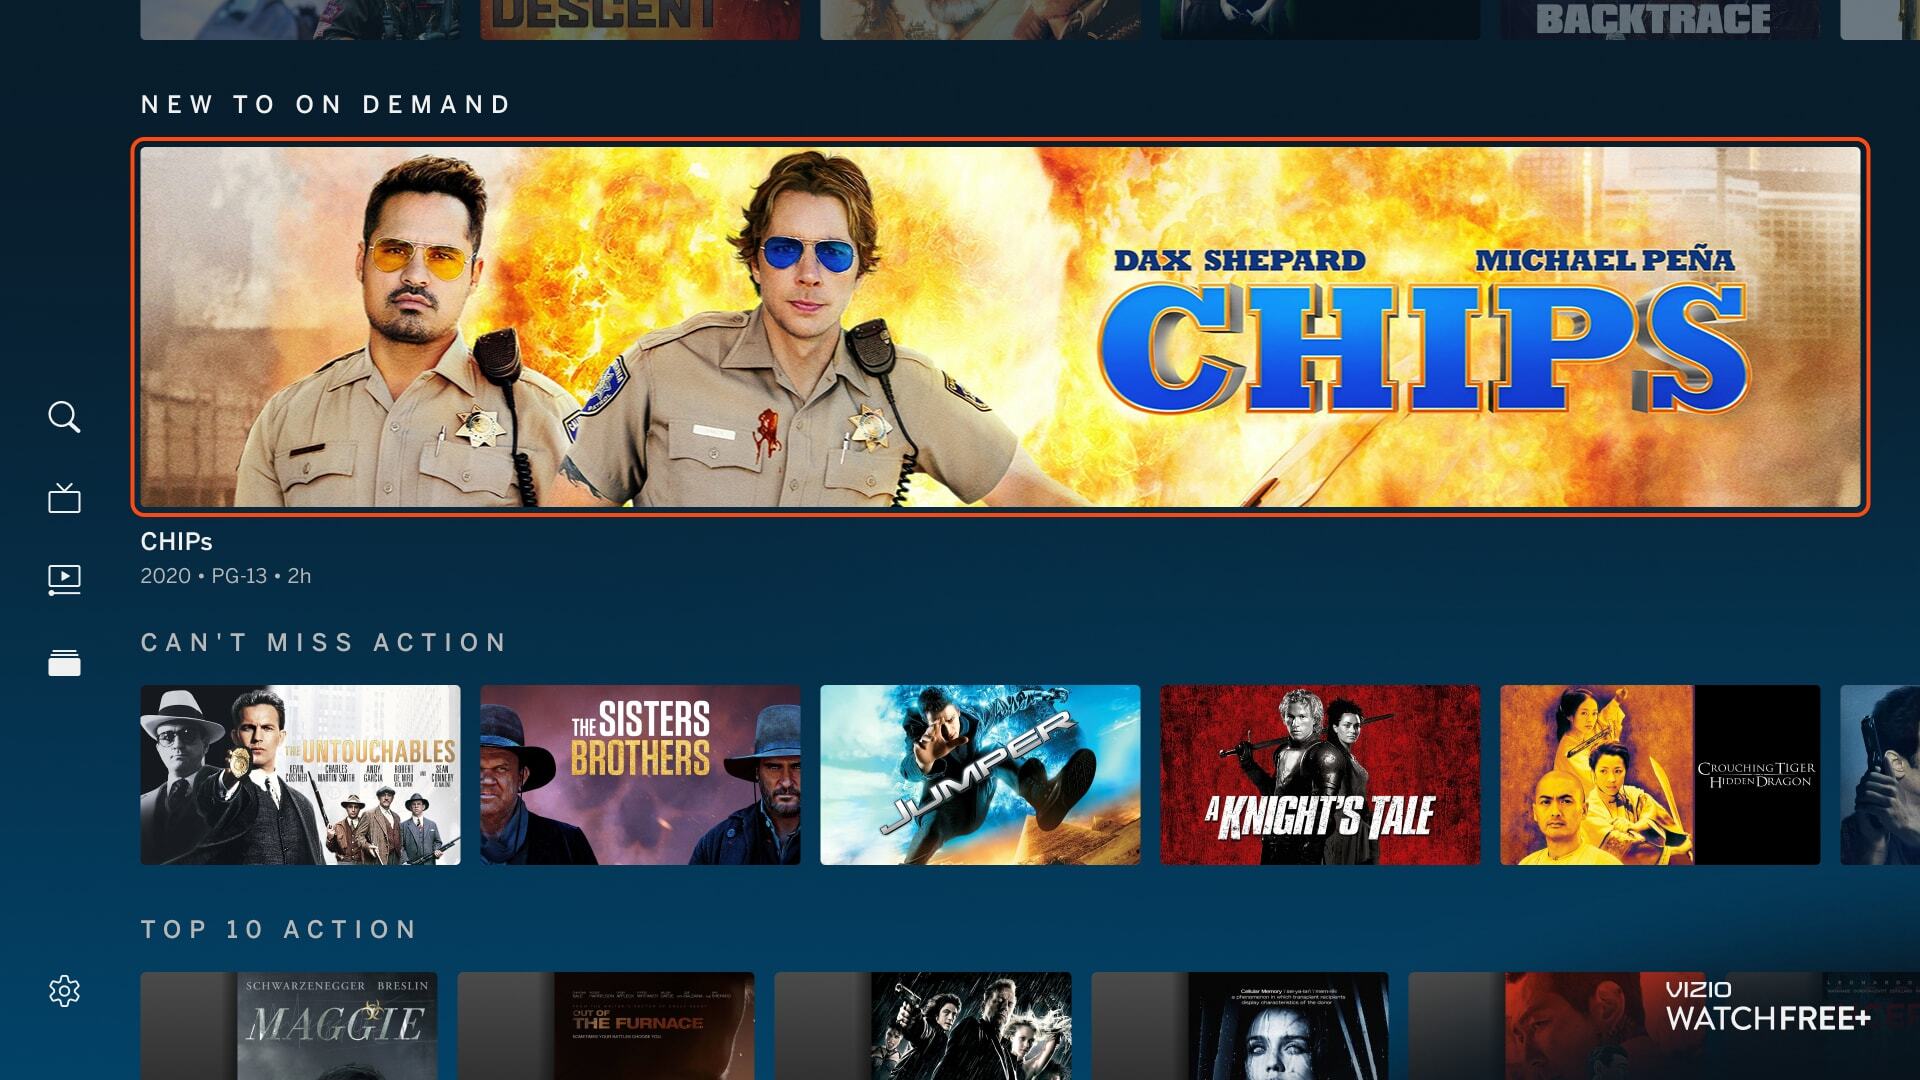Choose A Knight's Tale movie tile
This screenshot has height=1080, width=1920.
[1320, 775]
